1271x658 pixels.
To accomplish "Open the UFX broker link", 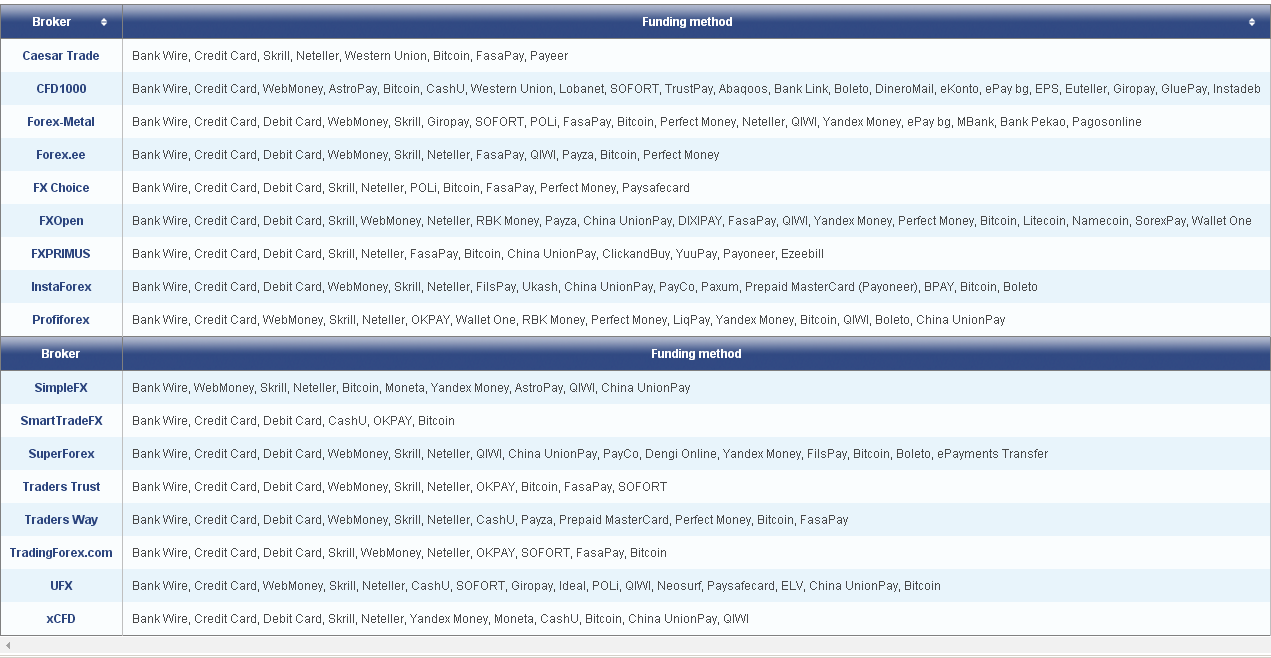I will [x=61, y=586].
